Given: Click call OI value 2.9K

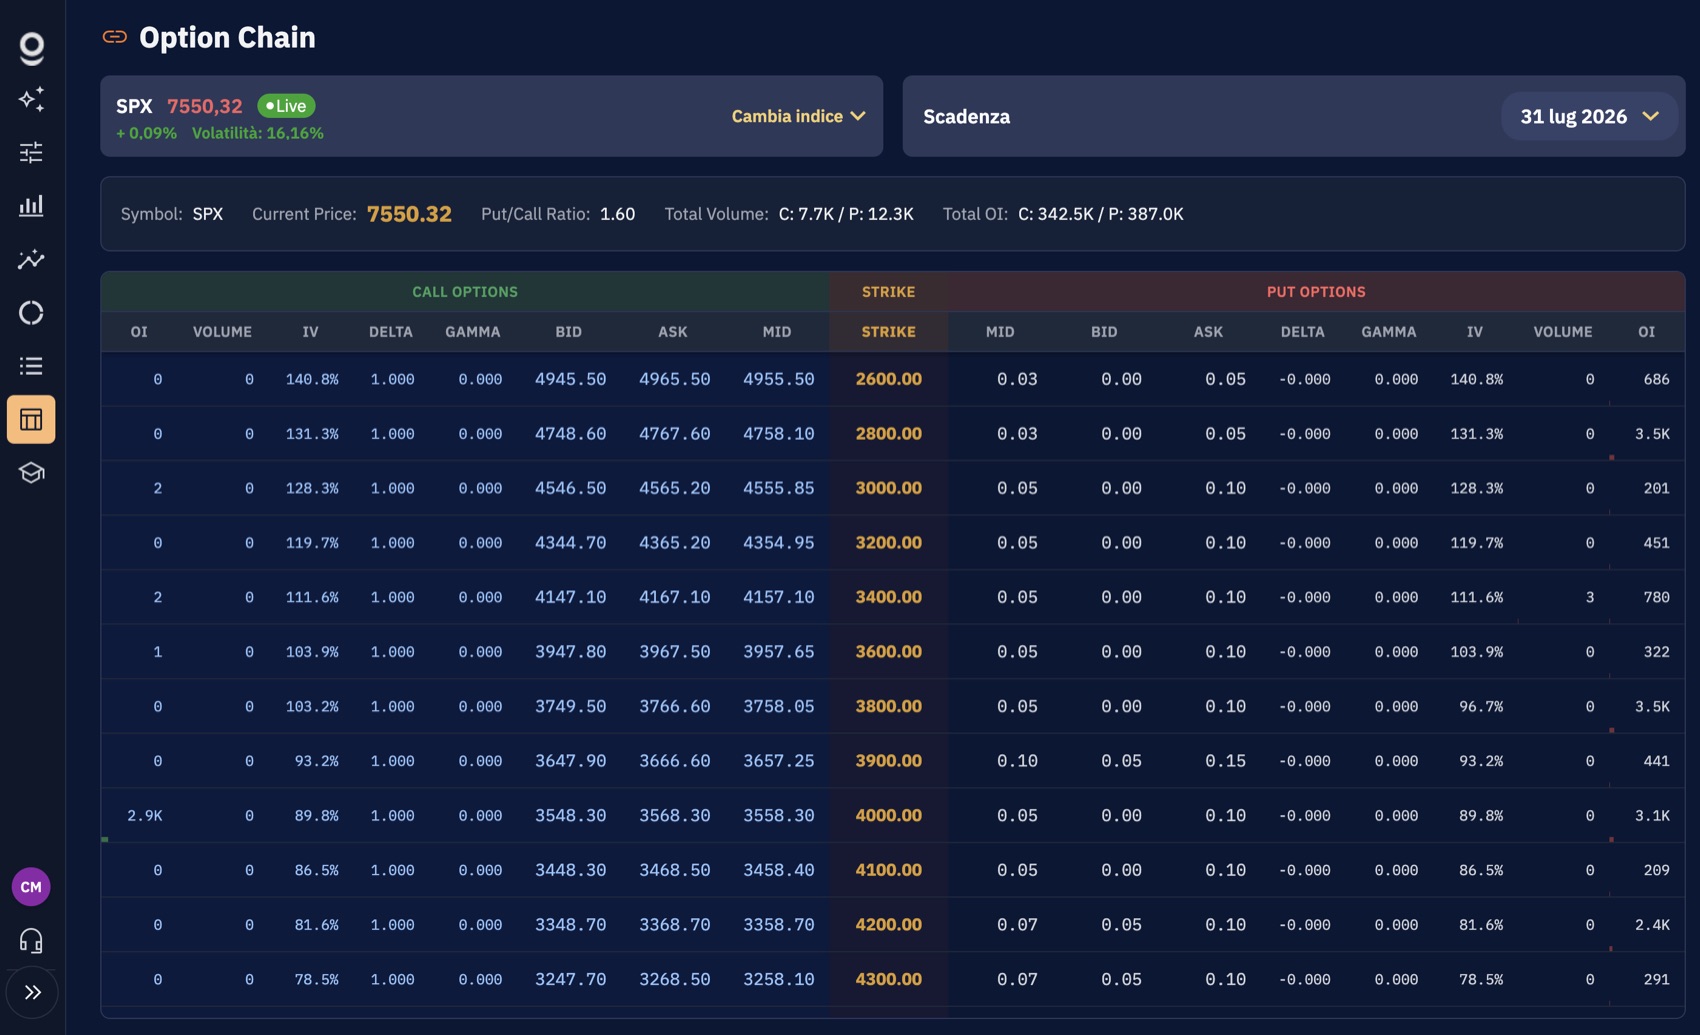Looking at the screenshot, I should click(145, 816).
